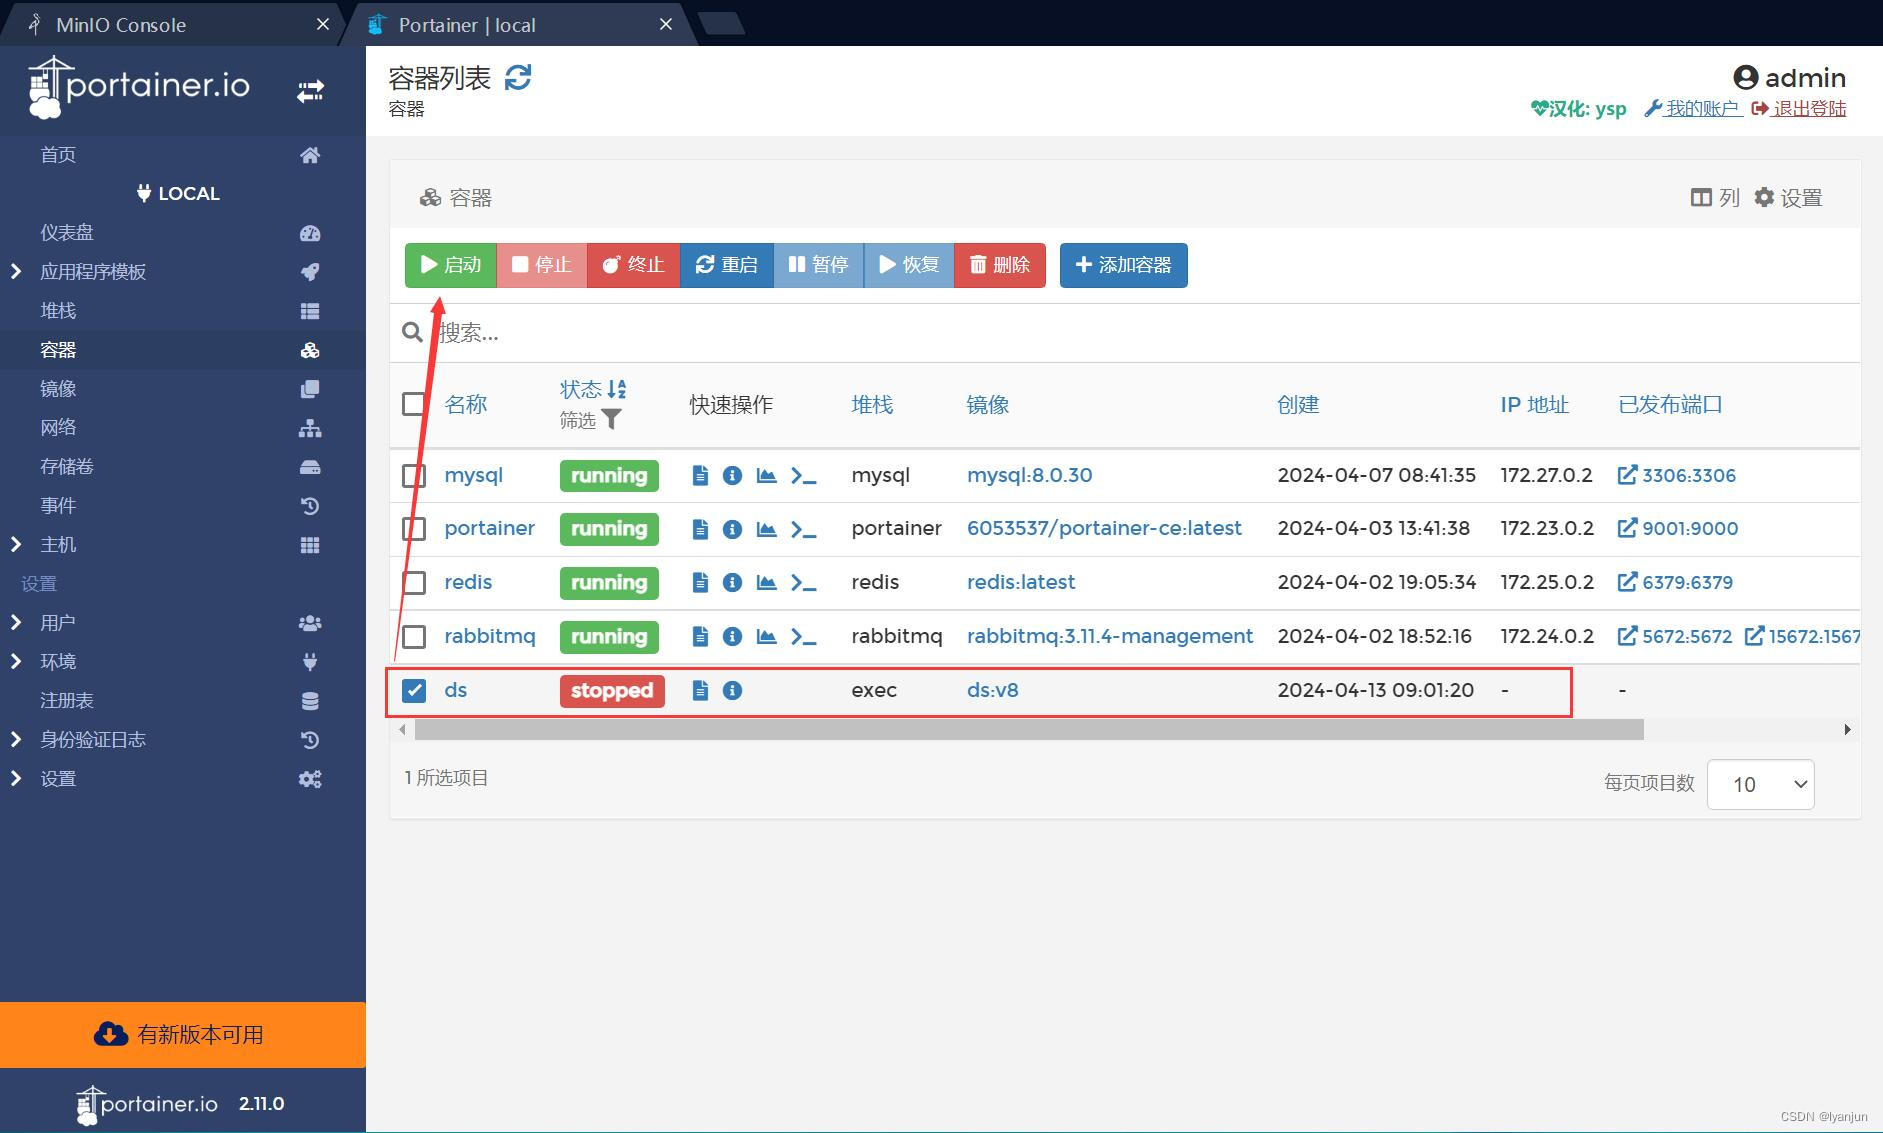This screenshot has height=1133, width=1883.
Task: View stats for the portainer container
Action: [766, 529]
